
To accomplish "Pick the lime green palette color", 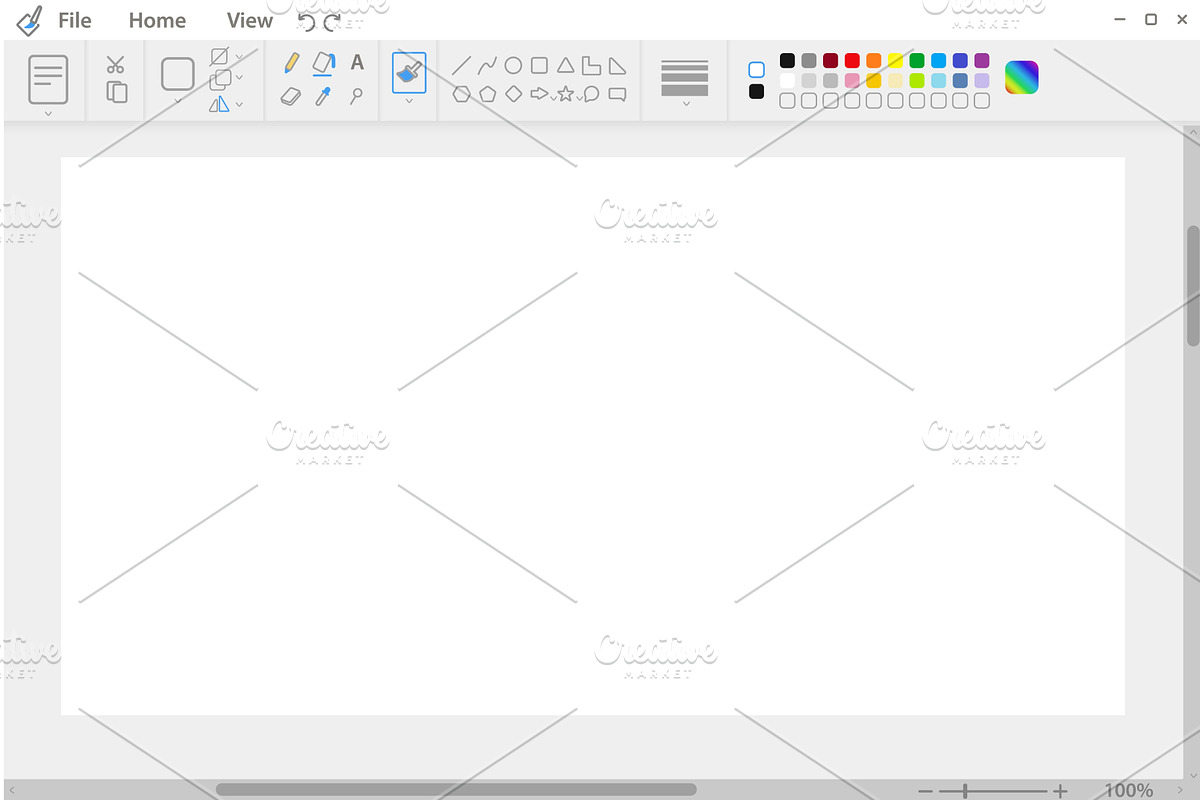I will (917, 81).
